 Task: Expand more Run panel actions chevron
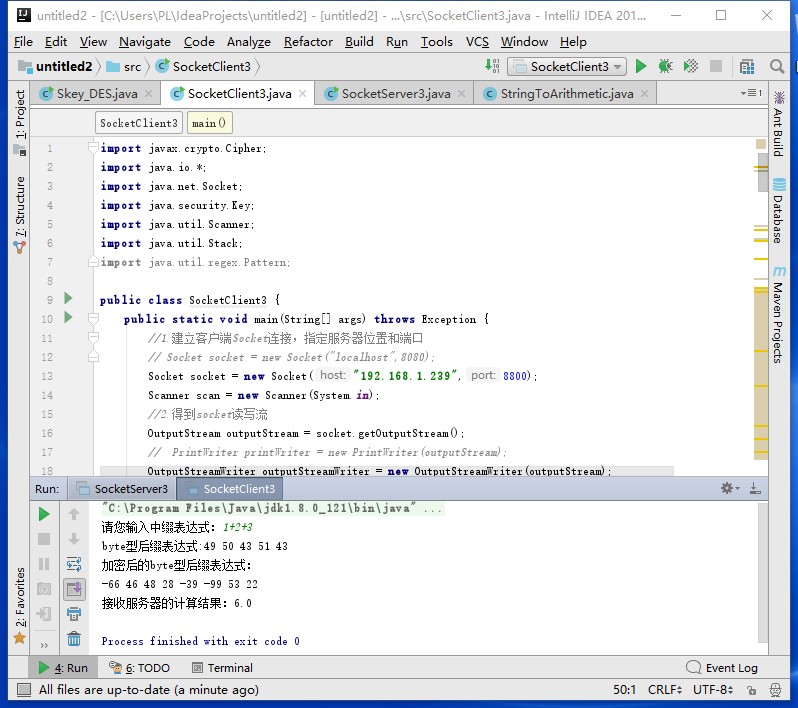click(x=44, y=645)
